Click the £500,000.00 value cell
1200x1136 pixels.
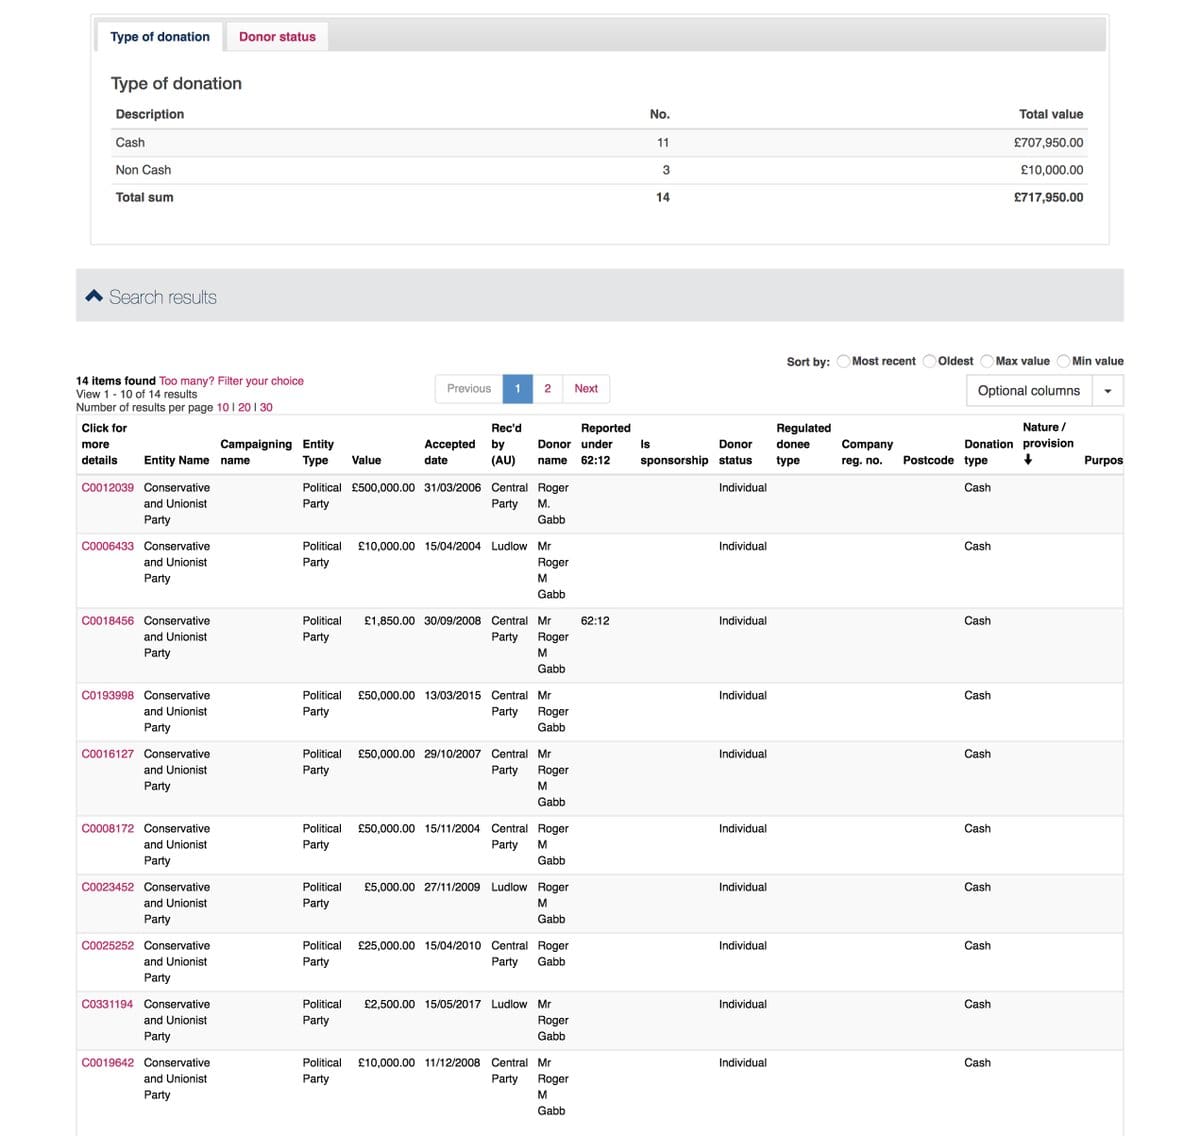[383, 488]
